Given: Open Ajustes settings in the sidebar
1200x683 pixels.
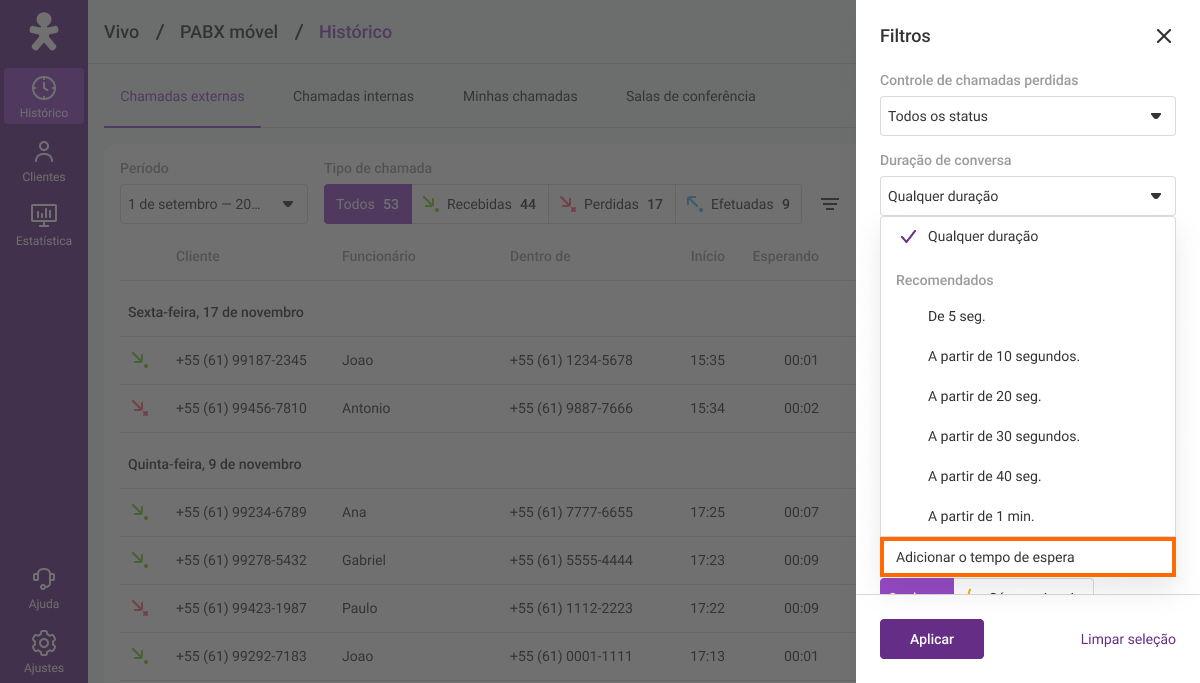Looking at the screenshot, I should pyautogui.click(x=44, y=652).
